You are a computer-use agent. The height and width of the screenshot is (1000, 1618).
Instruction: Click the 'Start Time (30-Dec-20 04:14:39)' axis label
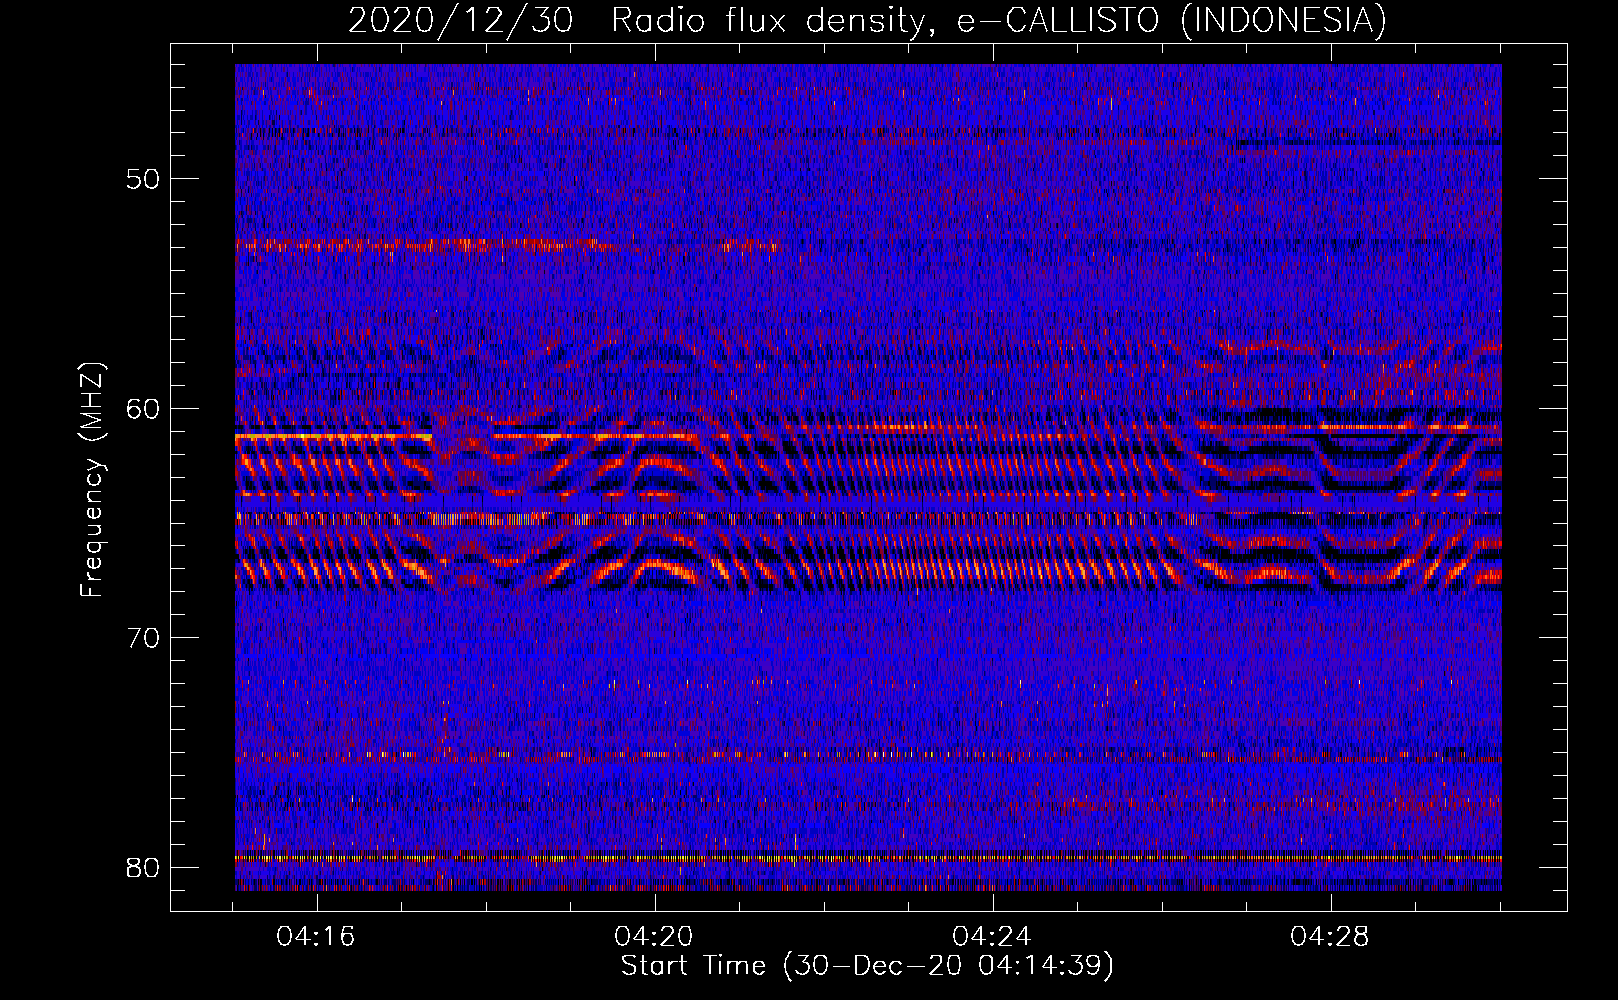[867, 966]
